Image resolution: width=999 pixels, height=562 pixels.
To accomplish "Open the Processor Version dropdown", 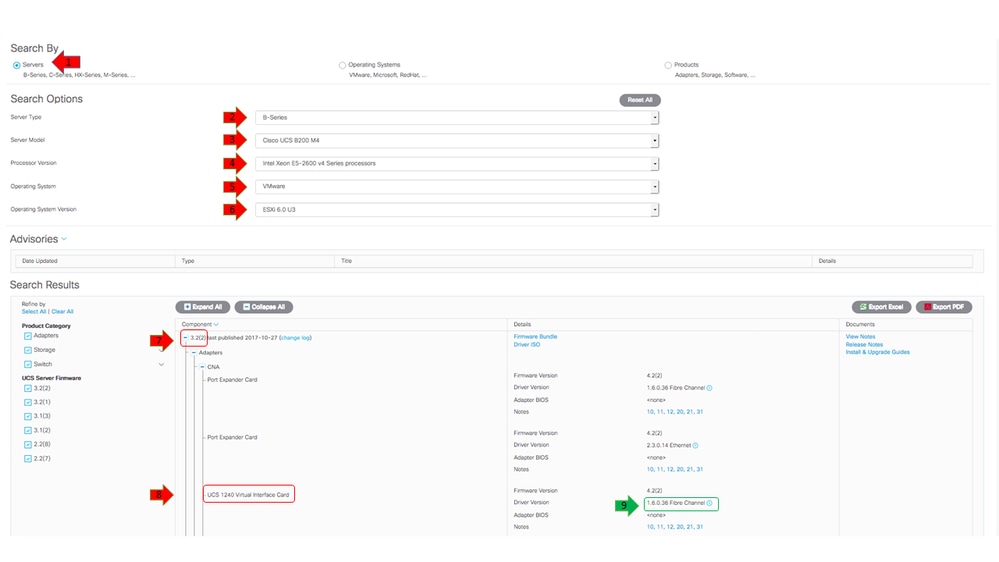I will pos(457,164).
